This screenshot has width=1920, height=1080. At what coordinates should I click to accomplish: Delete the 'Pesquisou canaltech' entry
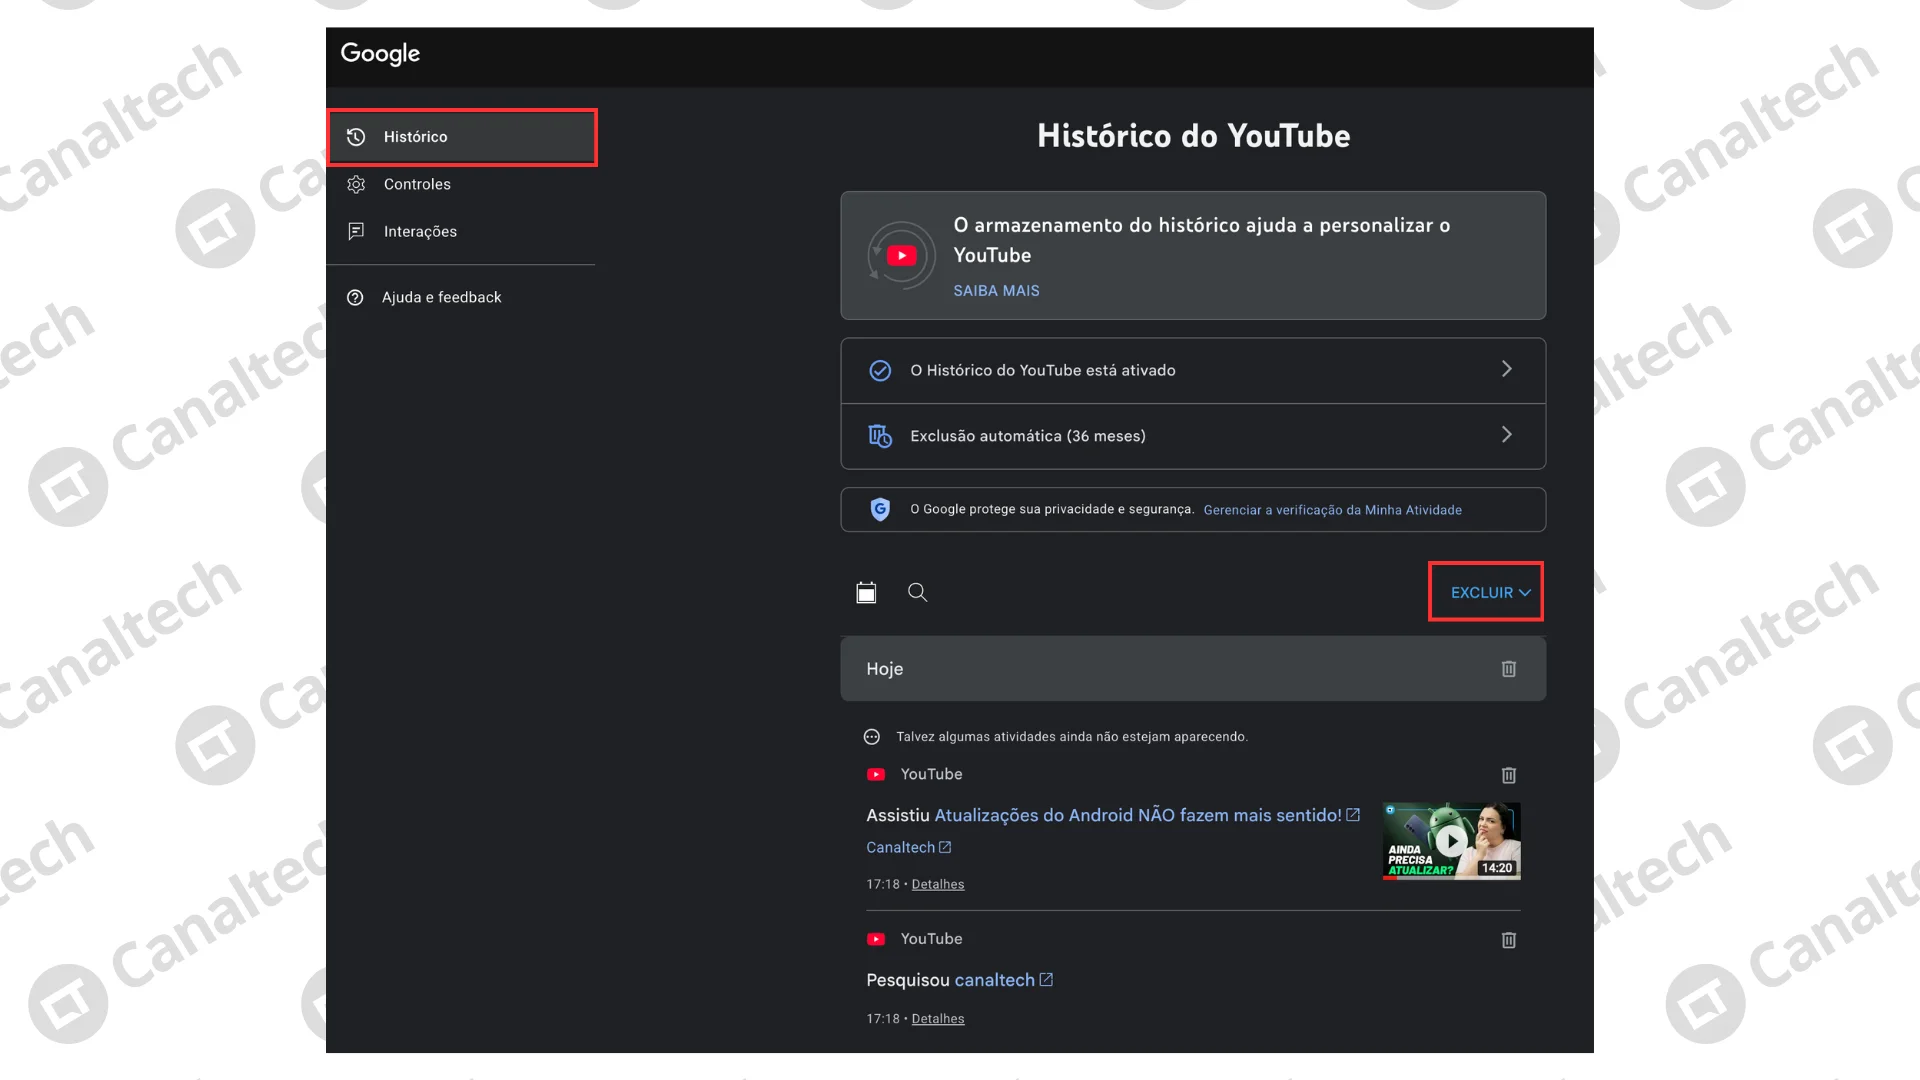(1508, 940)
